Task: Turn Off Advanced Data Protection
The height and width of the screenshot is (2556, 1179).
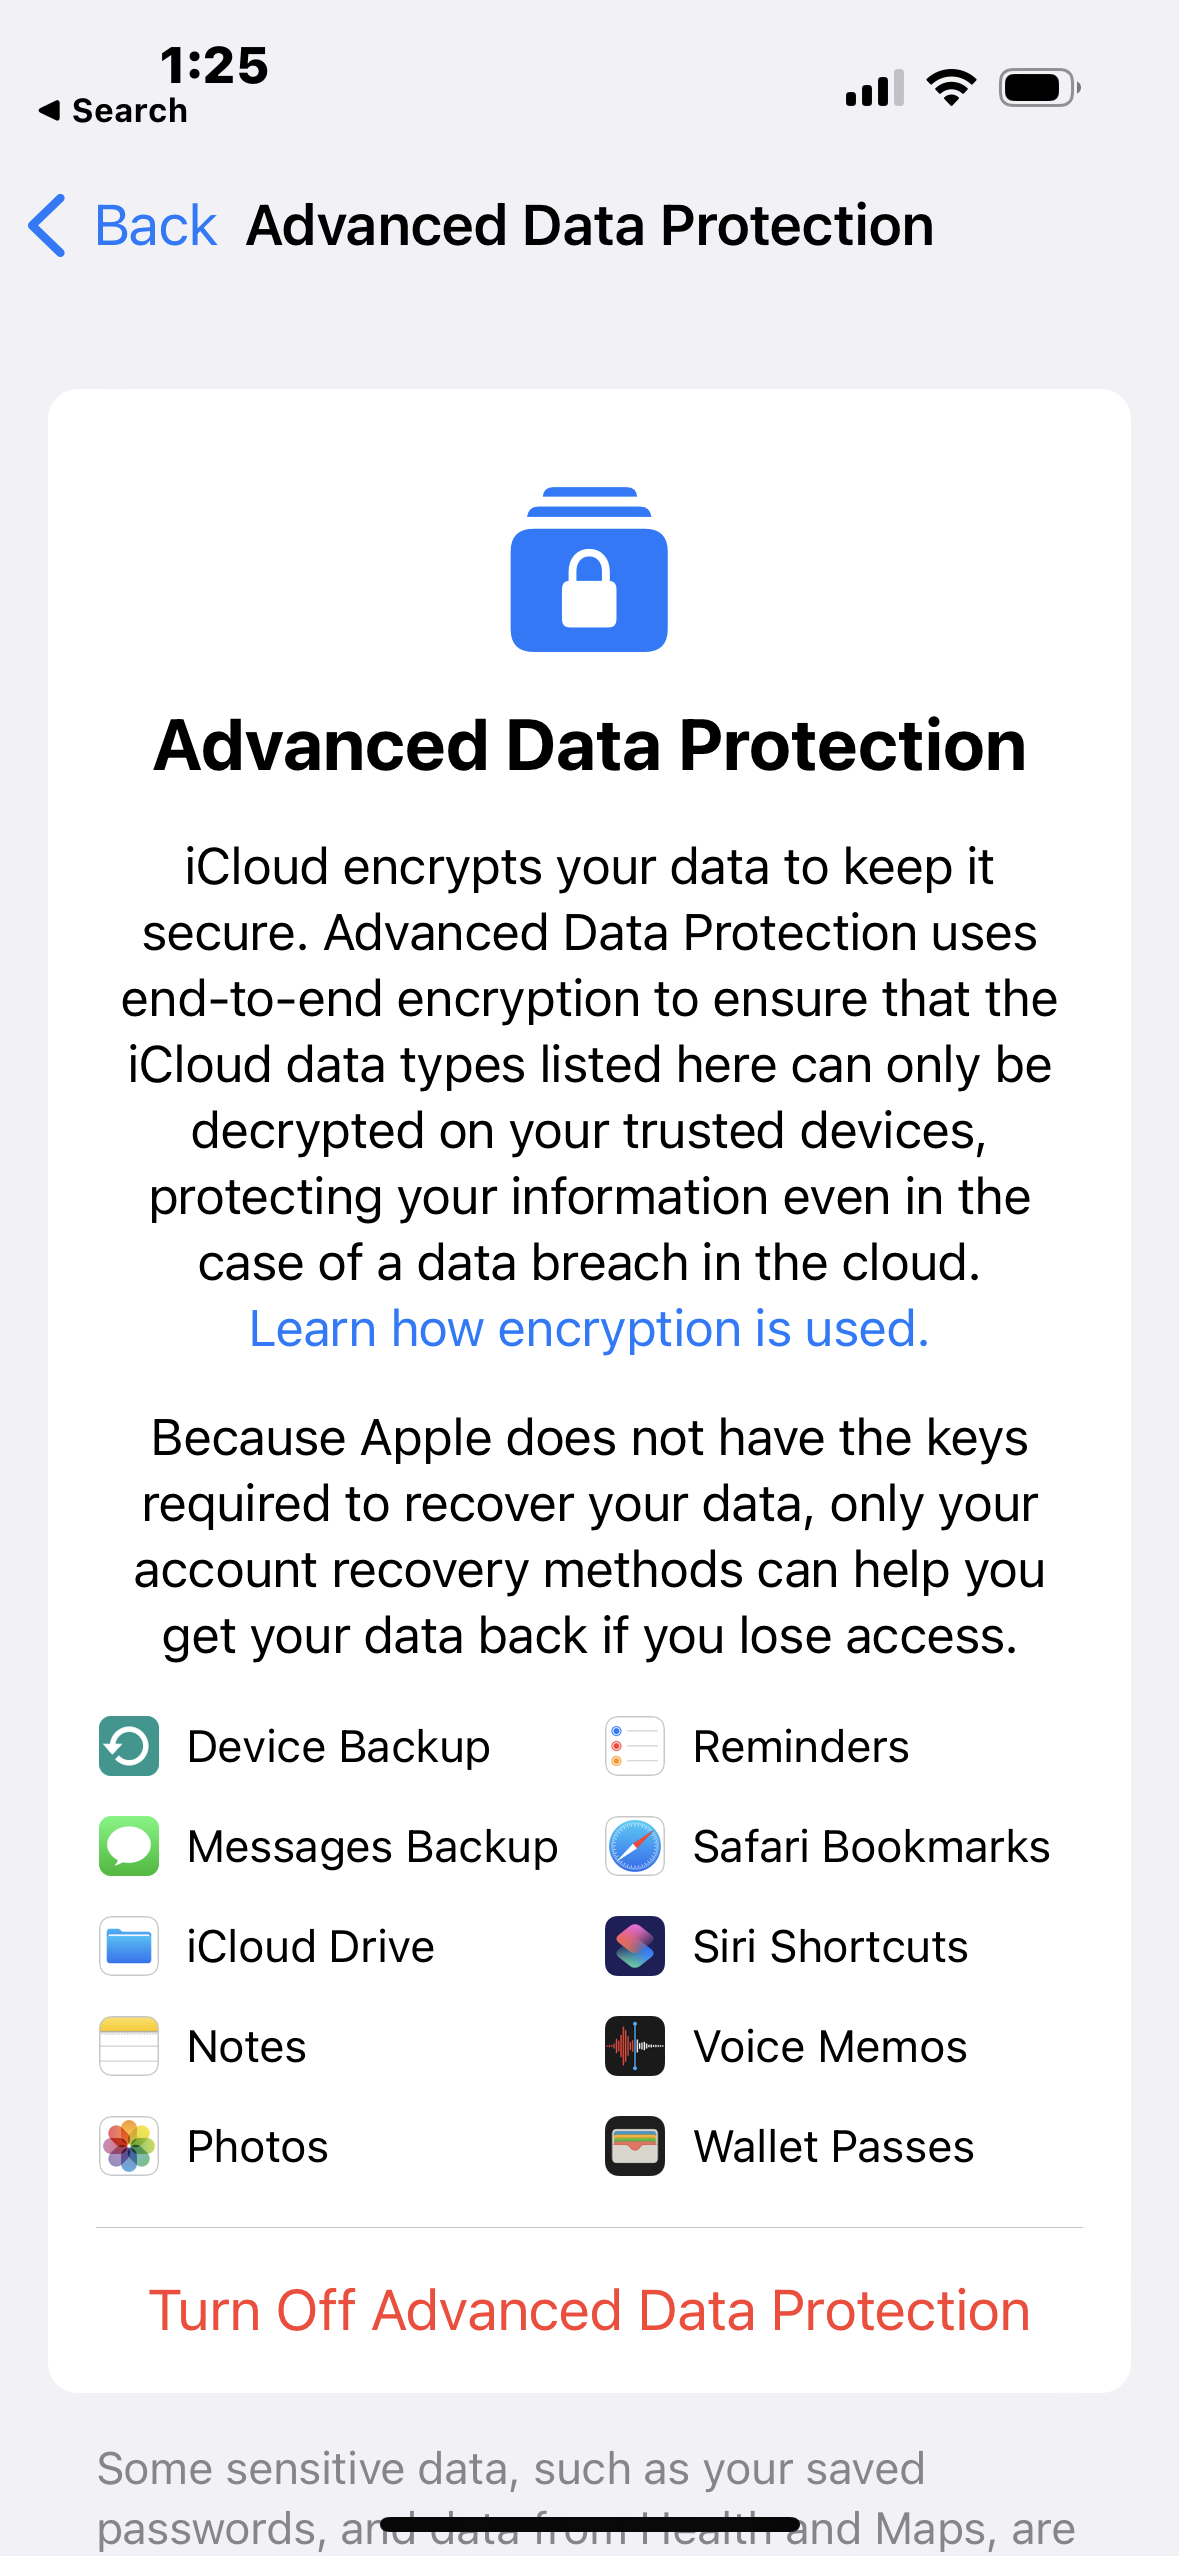Action: pyautogui.click(x=589, y=2311)
